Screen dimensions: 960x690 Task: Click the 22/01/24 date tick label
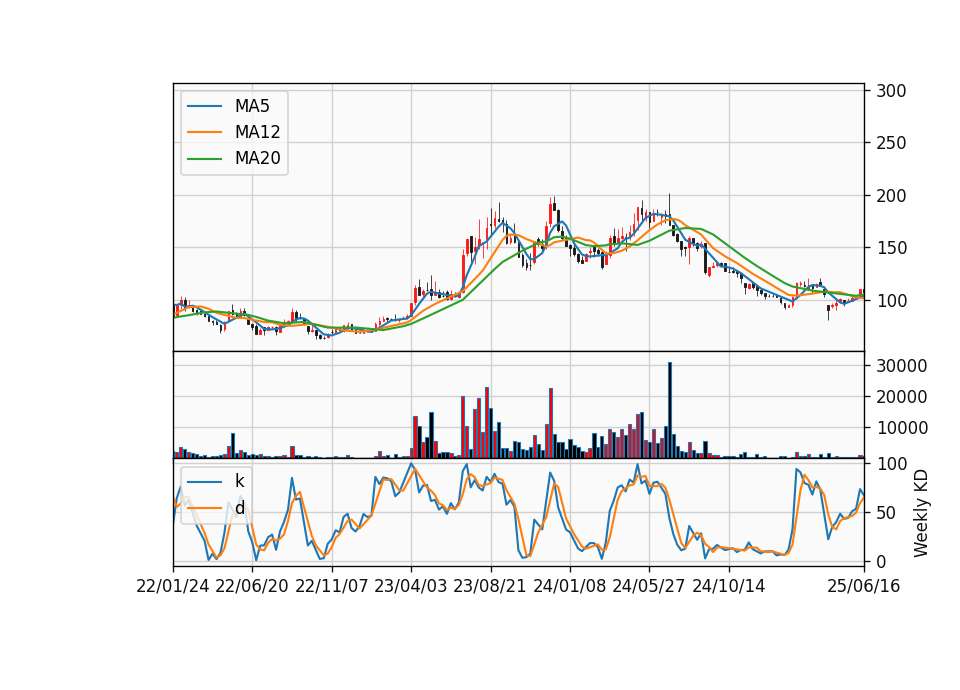point(173,586)
